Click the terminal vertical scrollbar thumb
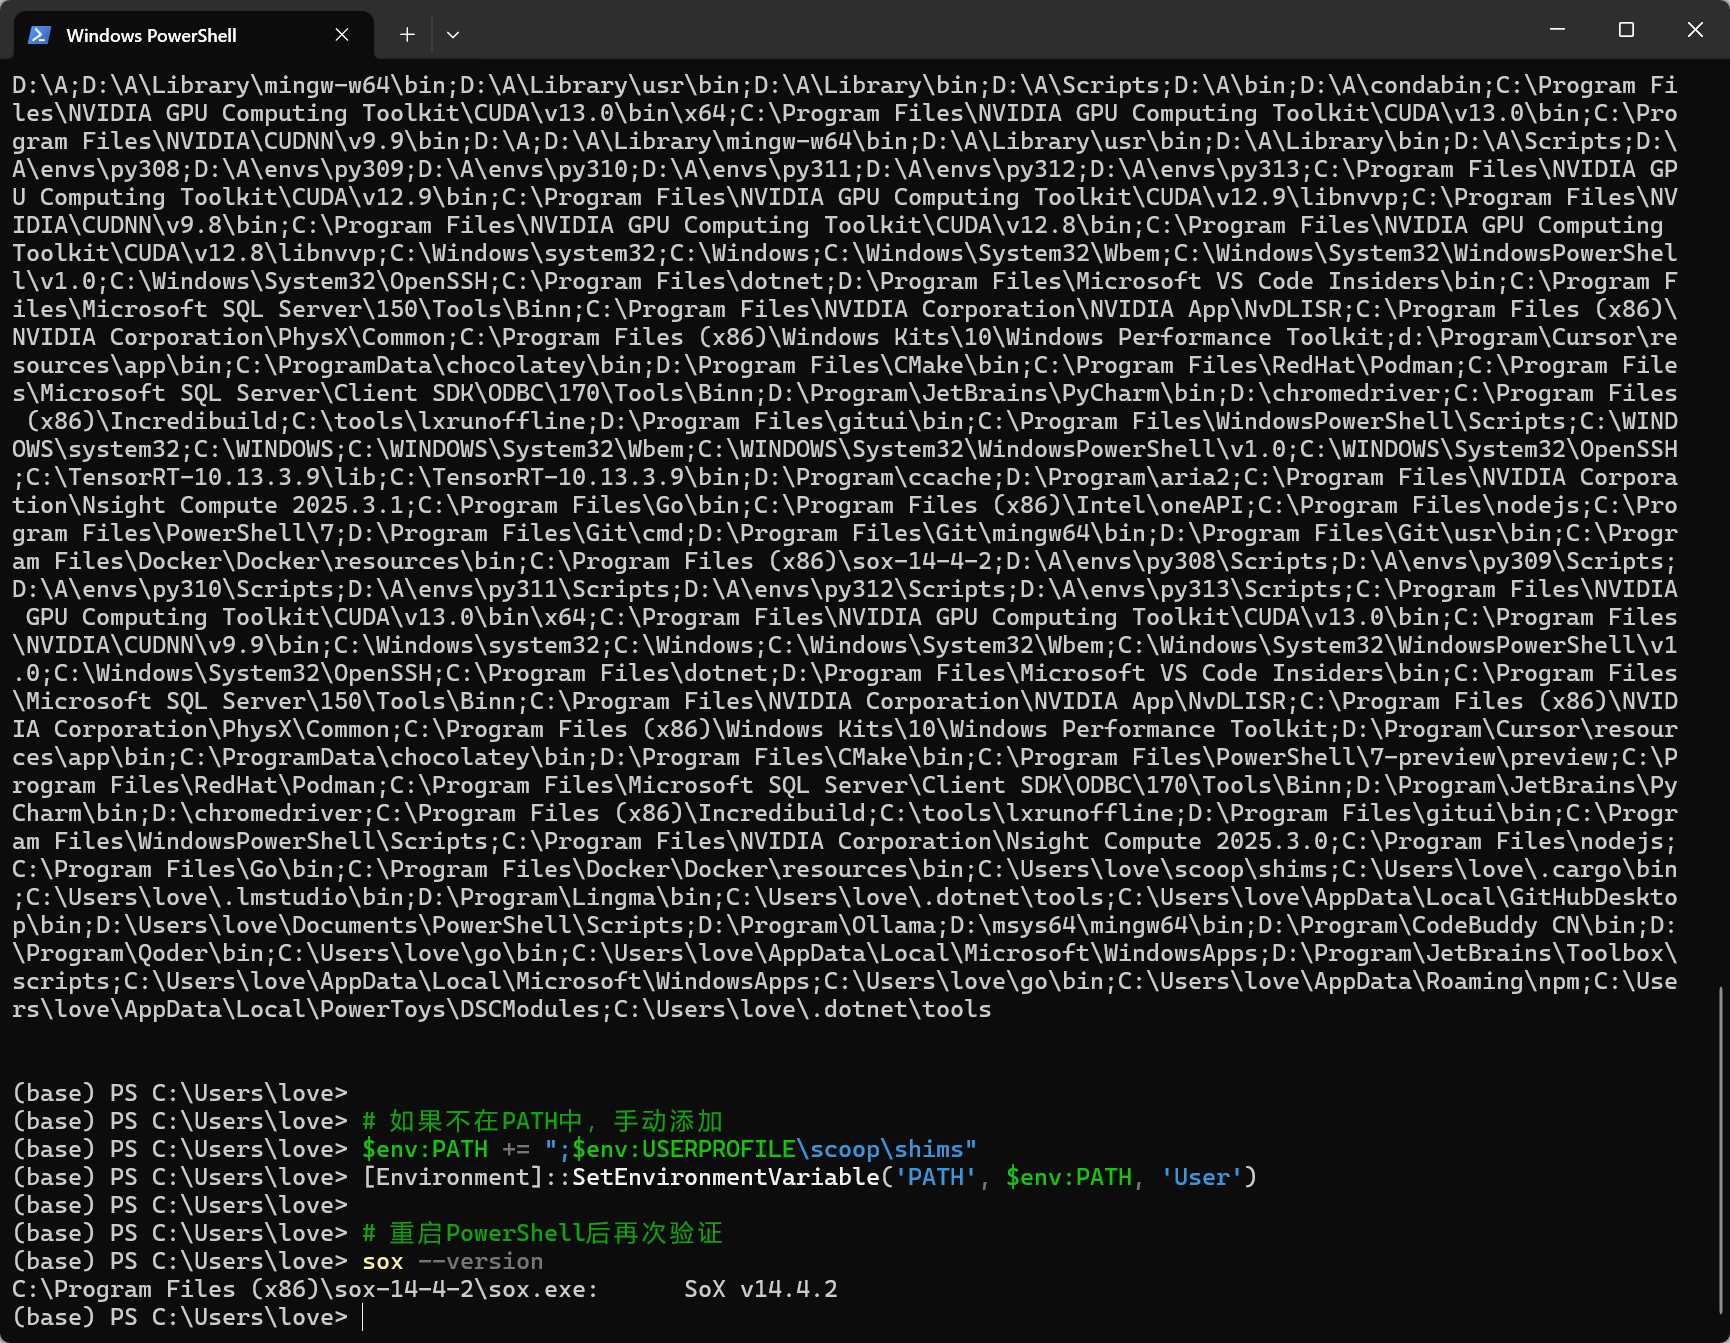Viewport: 1730px width, 1343px height. point(1722,1151)
